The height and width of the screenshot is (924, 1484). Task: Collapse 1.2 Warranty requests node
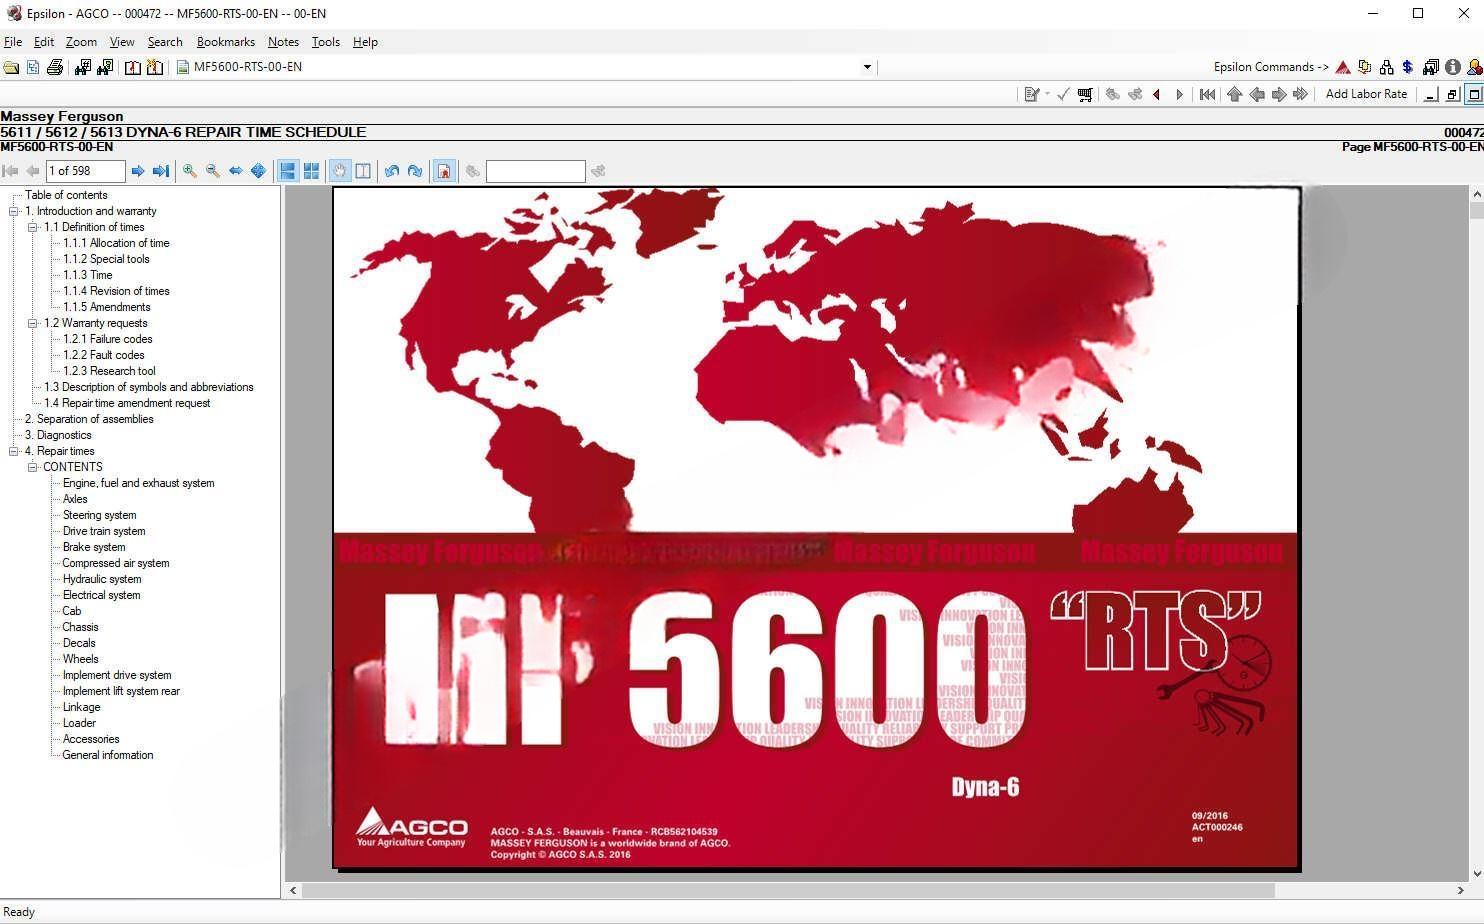[33, 323]
